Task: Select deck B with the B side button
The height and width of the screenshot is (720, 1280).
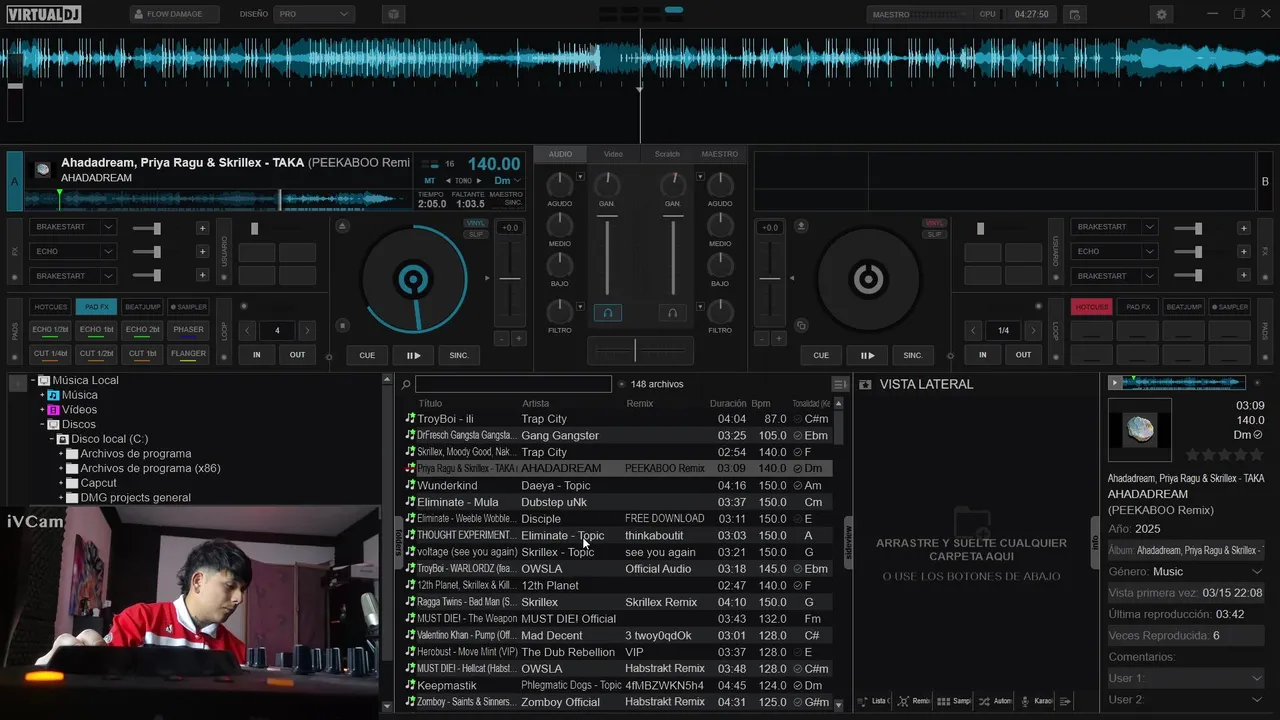Action: click(x=1265, y=181)
